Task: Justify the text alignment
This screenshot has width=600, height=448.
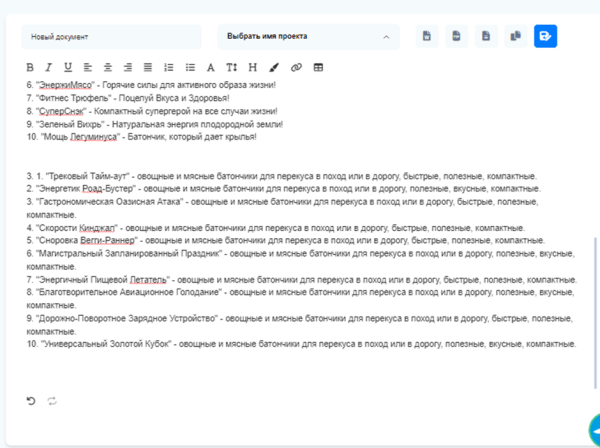Action: tap(148, 68)
